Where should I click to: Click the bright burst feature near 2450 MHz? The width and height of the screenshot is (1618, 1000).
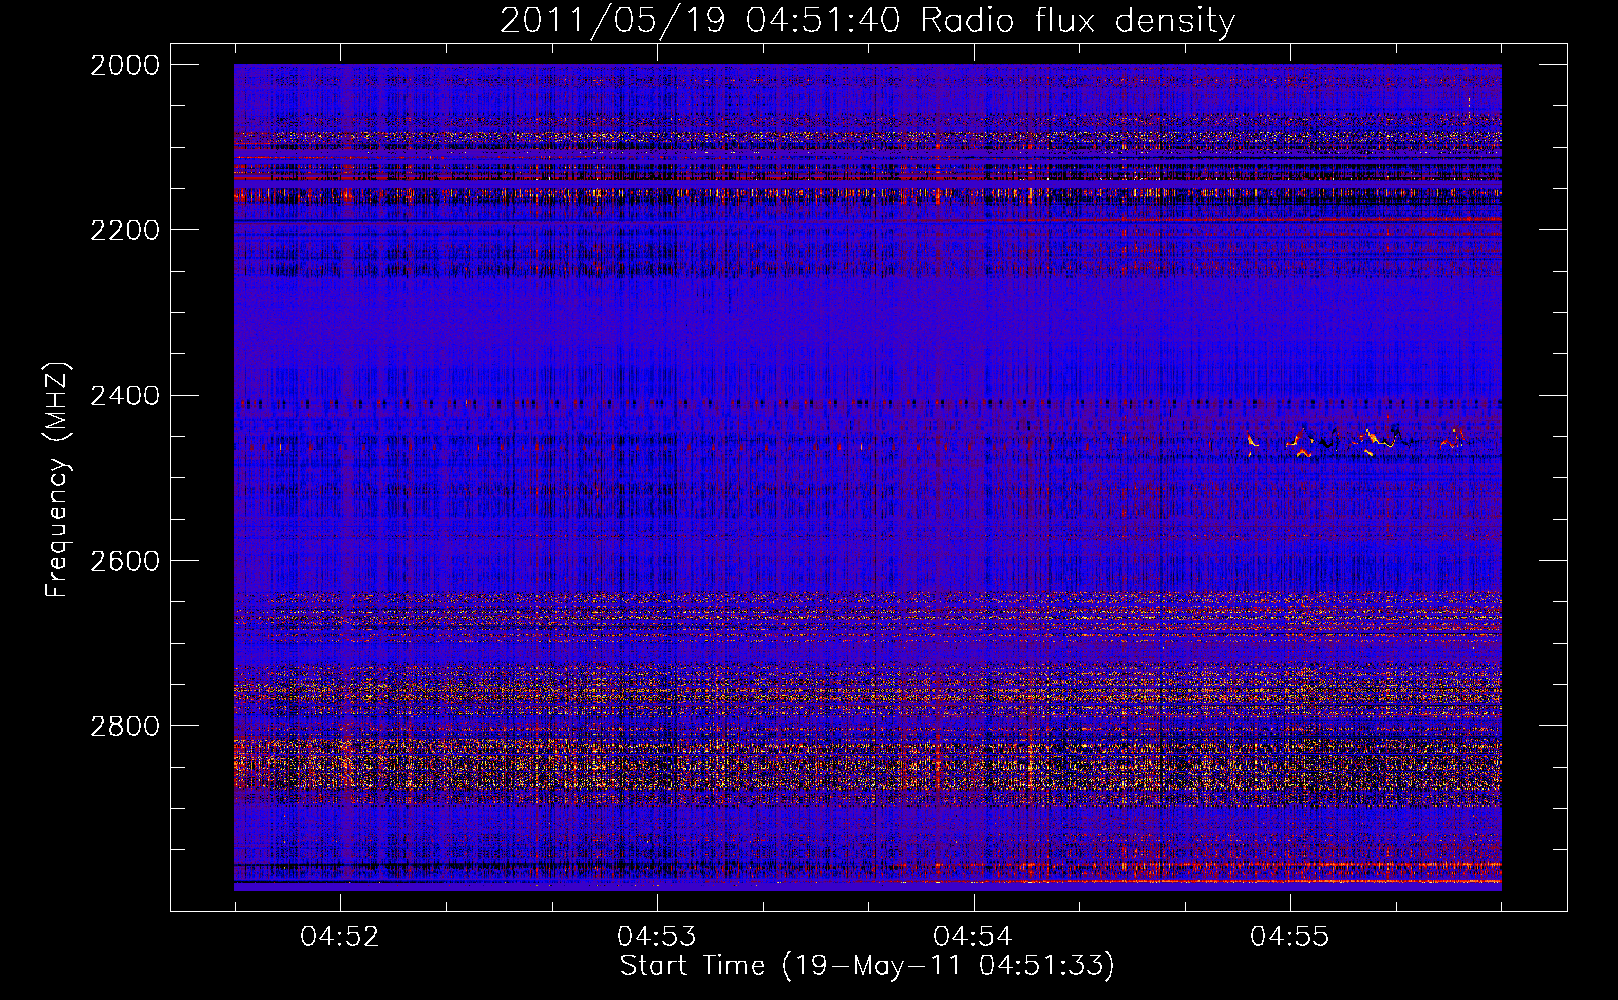point(1357,441)
